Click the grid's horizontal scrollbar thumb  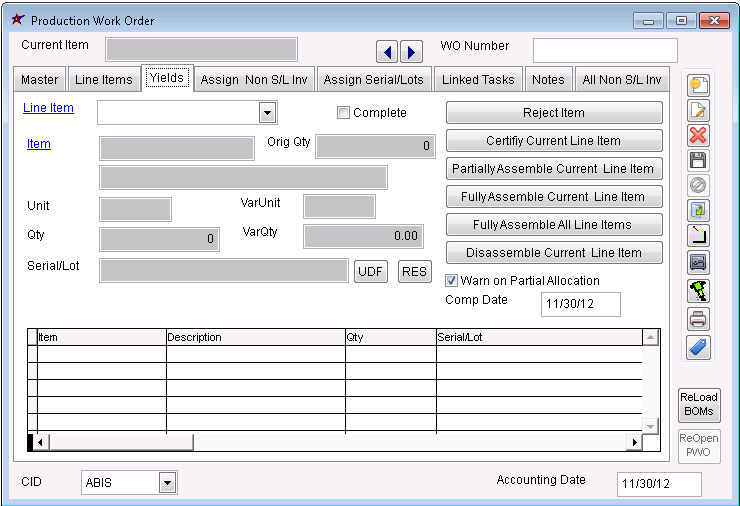(x=120, y=442)
